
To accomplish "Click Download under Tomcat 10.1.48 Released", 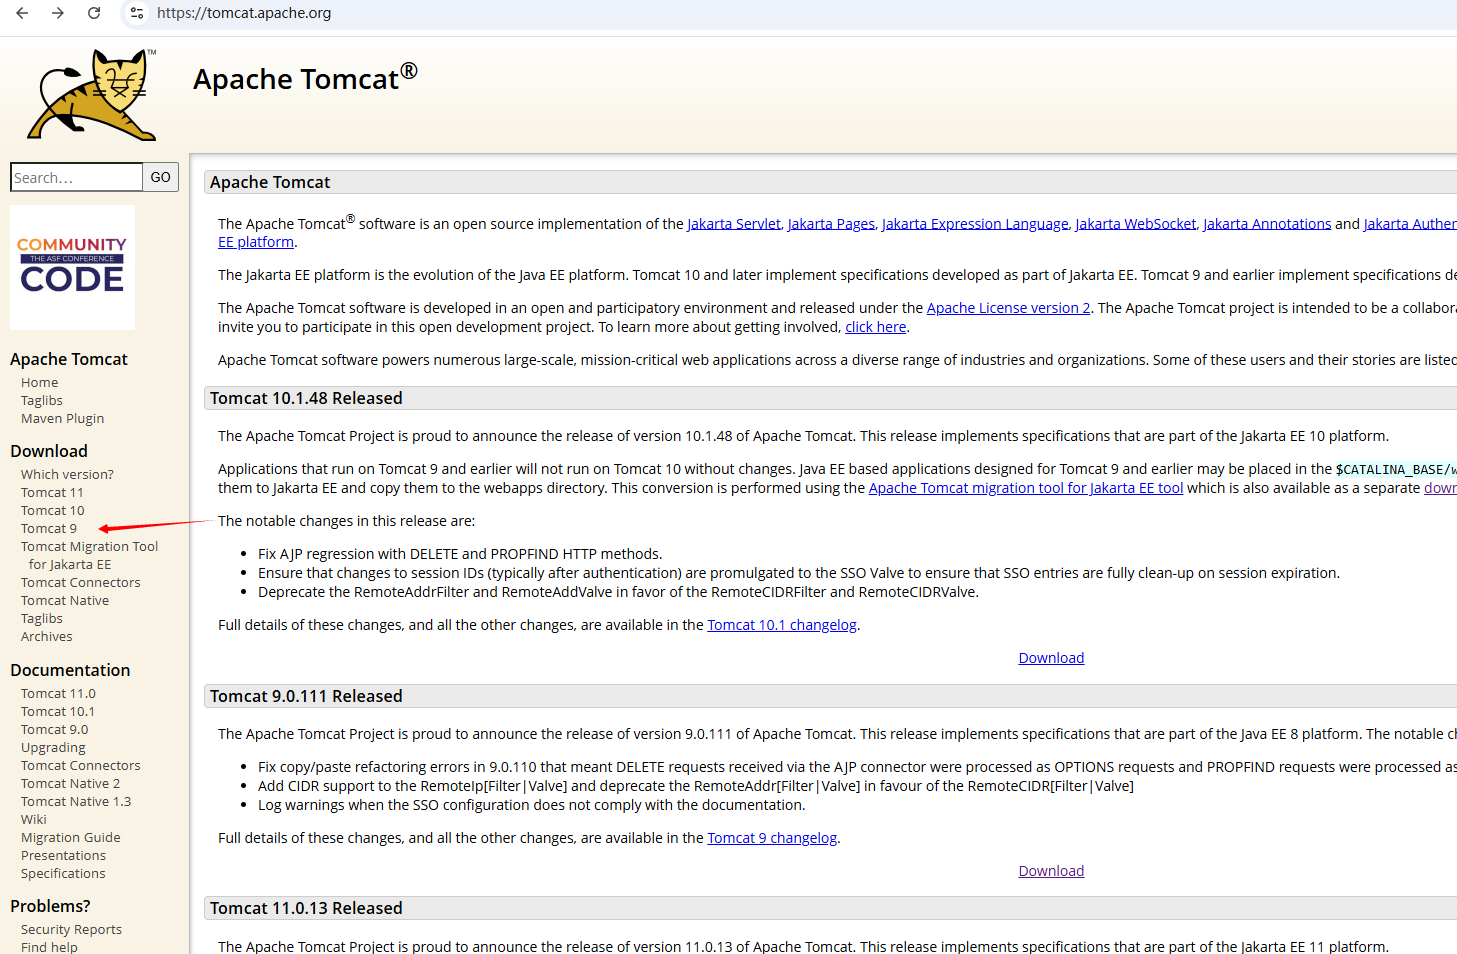I will (1051, 658).
